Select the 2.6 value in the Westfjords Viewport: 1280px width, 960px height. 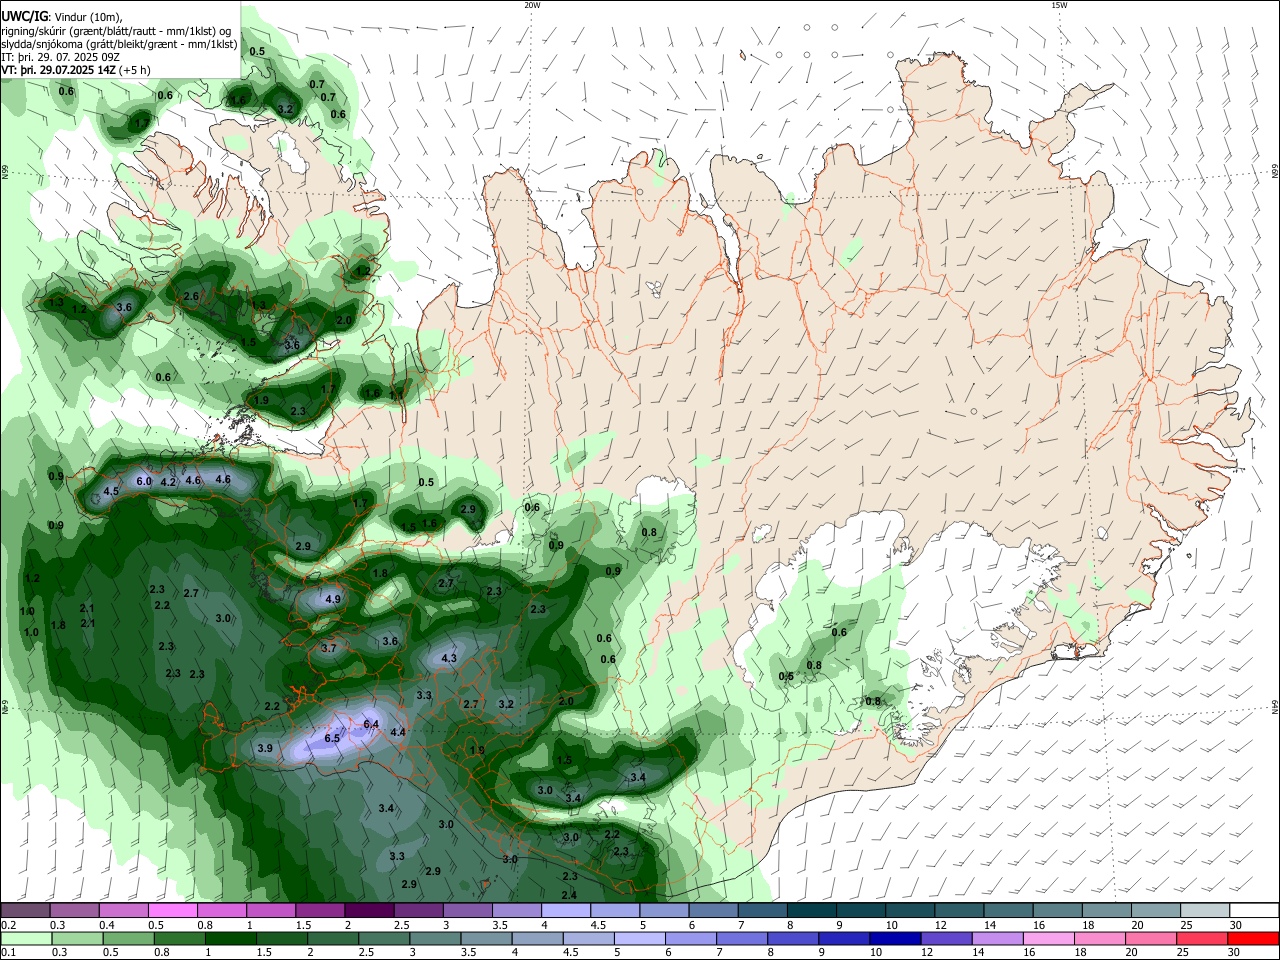pos(191,297)
